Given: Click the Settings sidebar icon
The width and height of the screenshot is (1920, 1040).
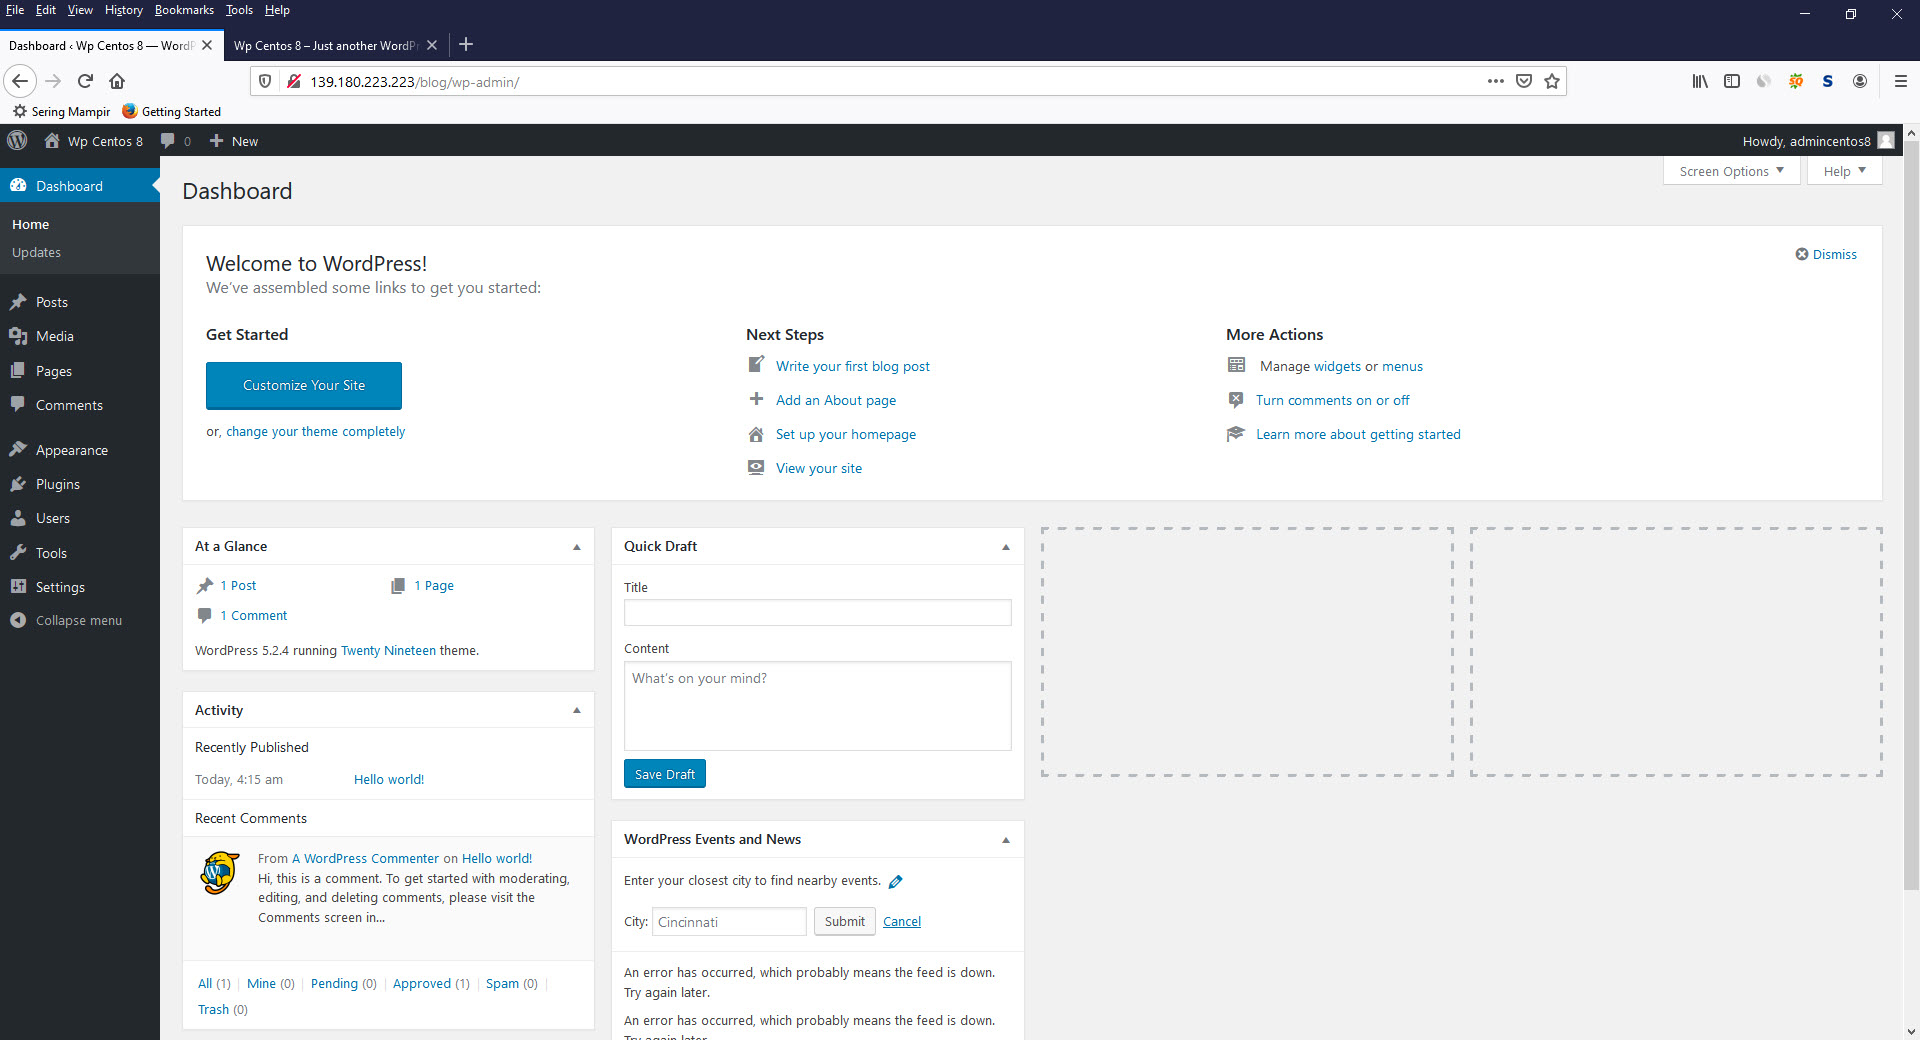Looking at the screenshot, I should 19,586.
